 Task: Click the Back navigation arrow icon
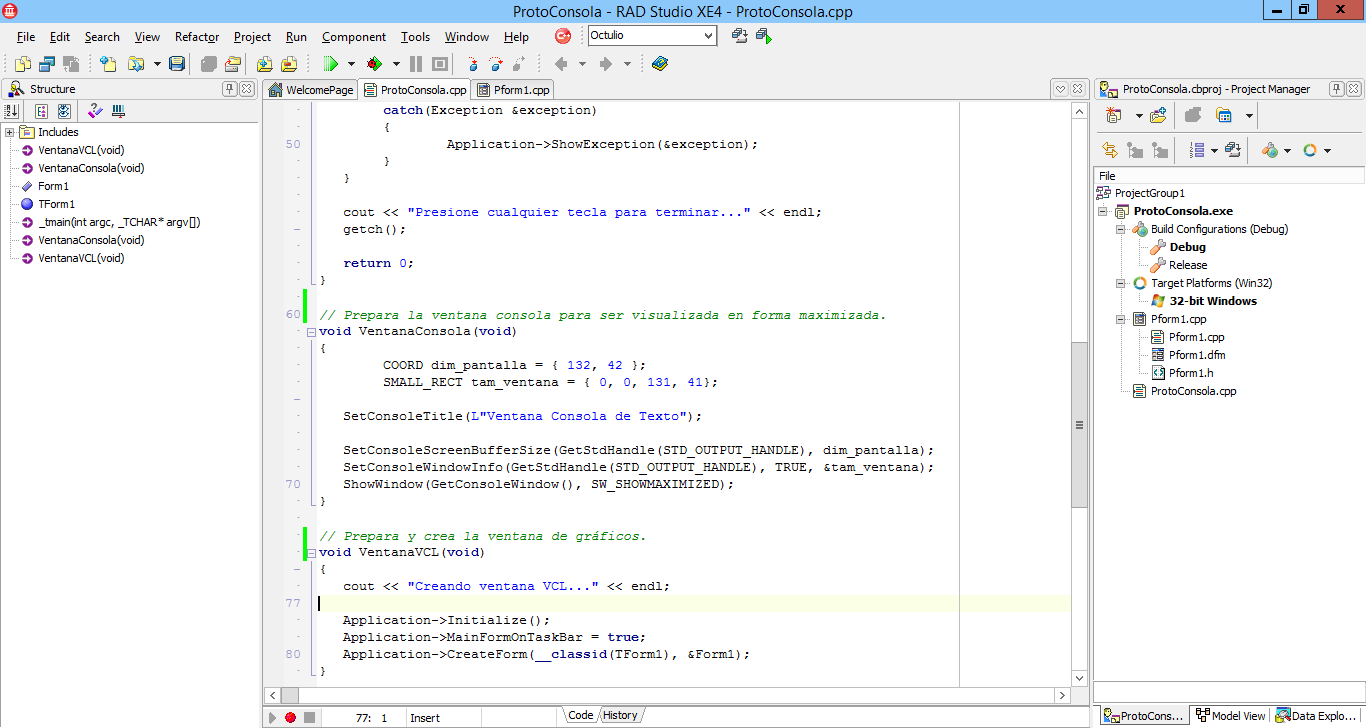(561, 64)
